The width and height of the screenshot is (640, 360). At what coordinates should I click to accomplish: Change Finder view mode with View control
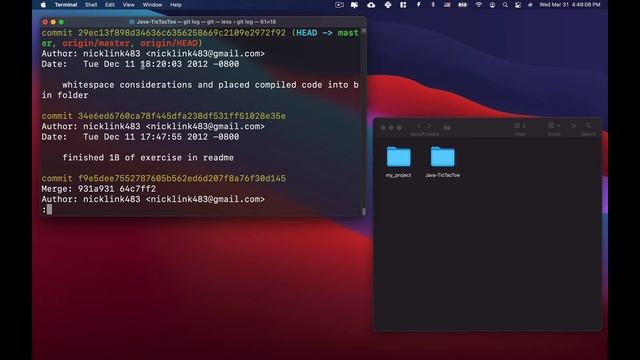(520, 126)
